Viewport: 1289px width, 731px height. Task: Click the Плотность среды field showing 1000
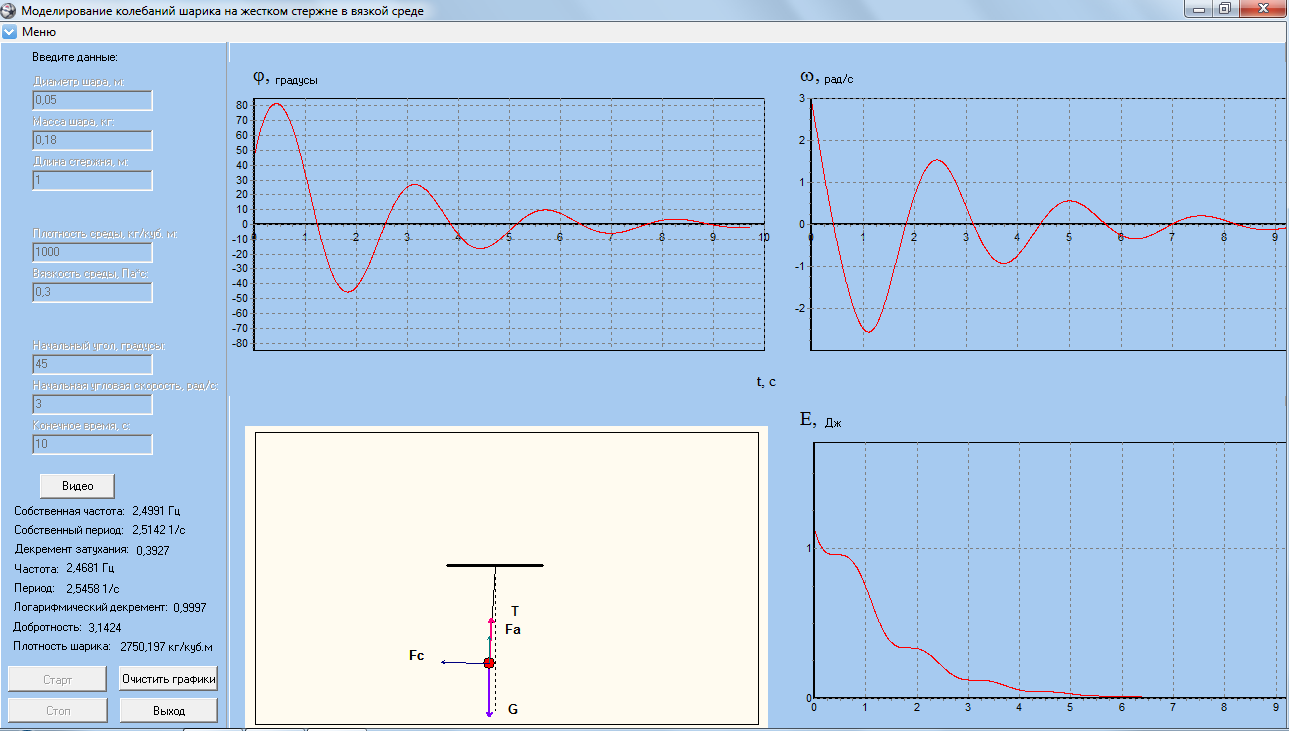pos(92,252)
